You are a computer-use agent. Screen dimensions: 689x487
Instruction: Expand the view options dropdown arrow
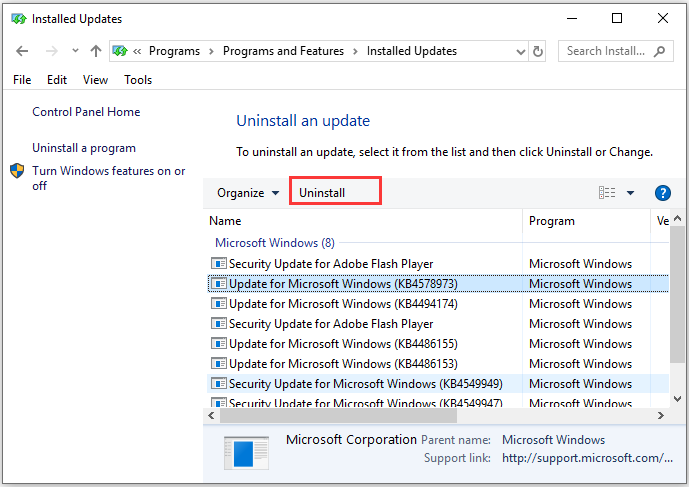tap(631, 193)
